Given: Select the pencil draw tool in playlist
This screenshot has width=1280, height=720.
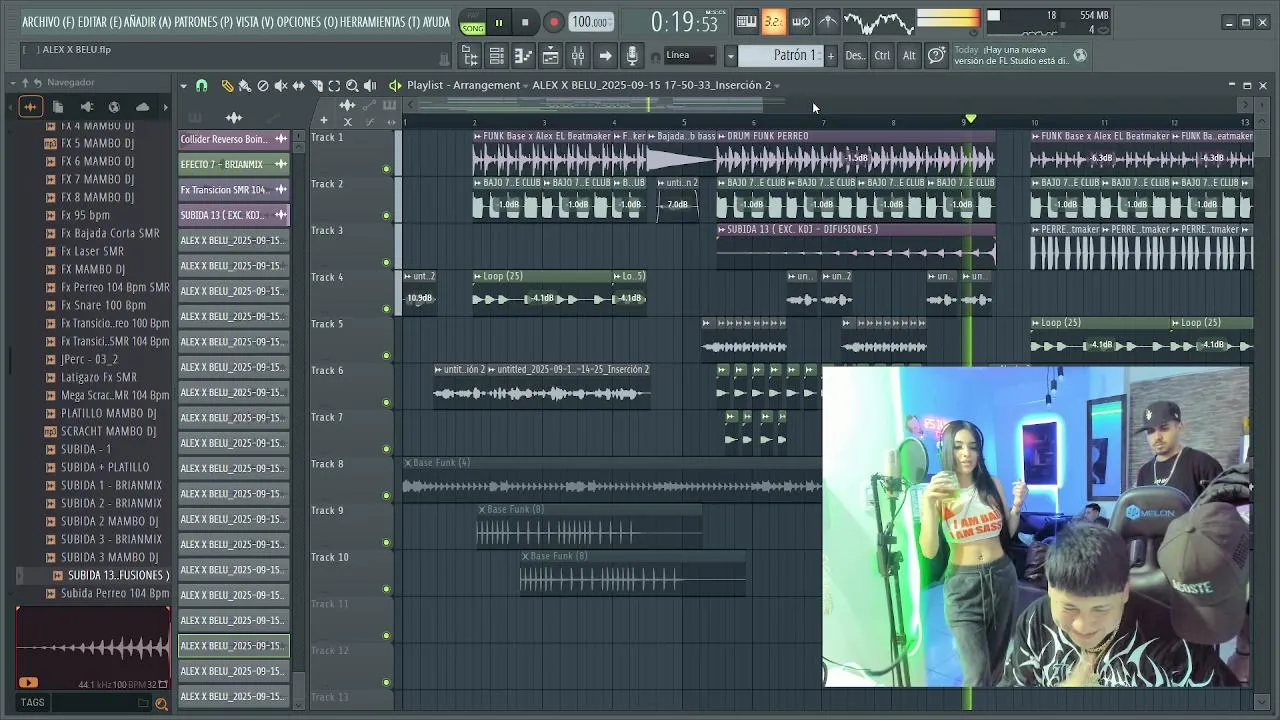Looking at the screenshot, I should click(x=227, y=86).
